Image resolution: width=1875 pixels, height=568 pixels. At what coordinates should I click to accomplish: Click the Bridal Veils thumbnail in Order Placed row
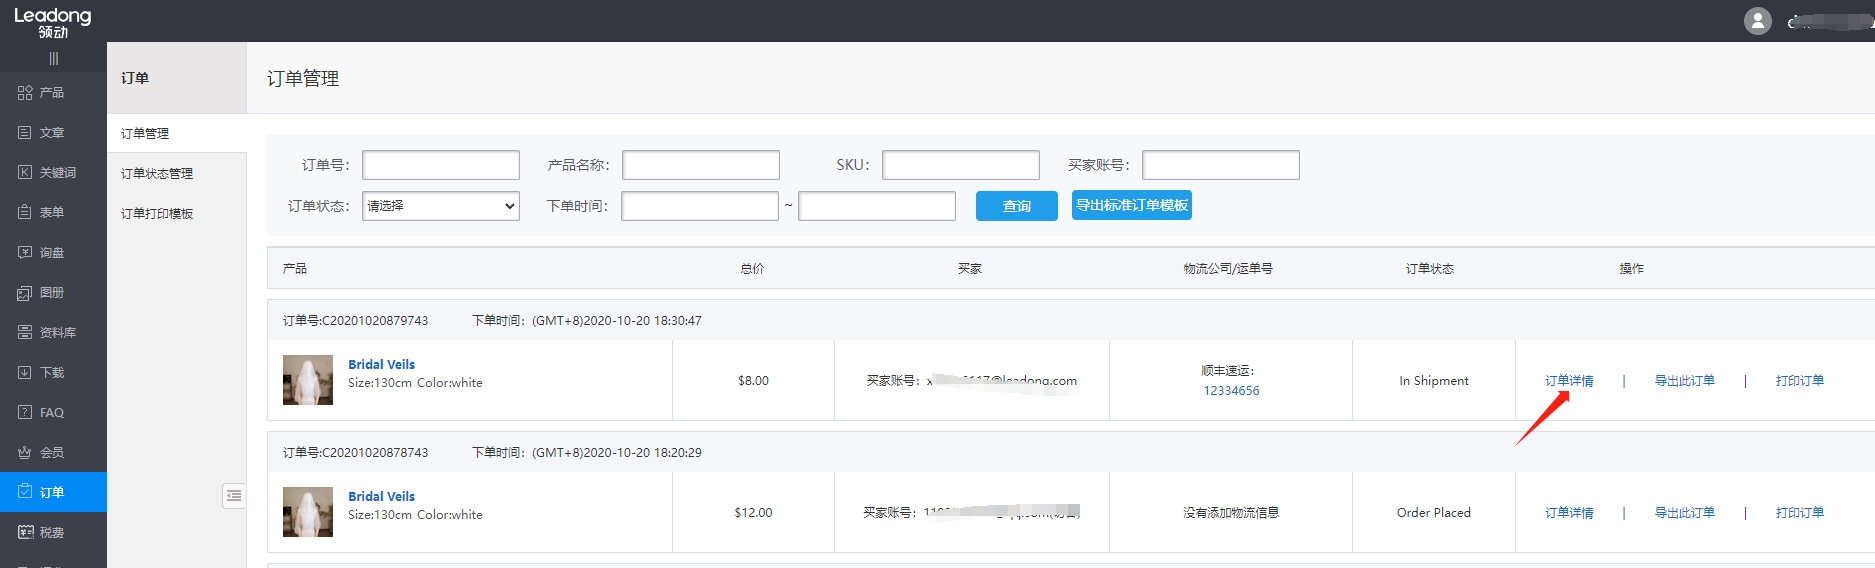pos(308,512)
